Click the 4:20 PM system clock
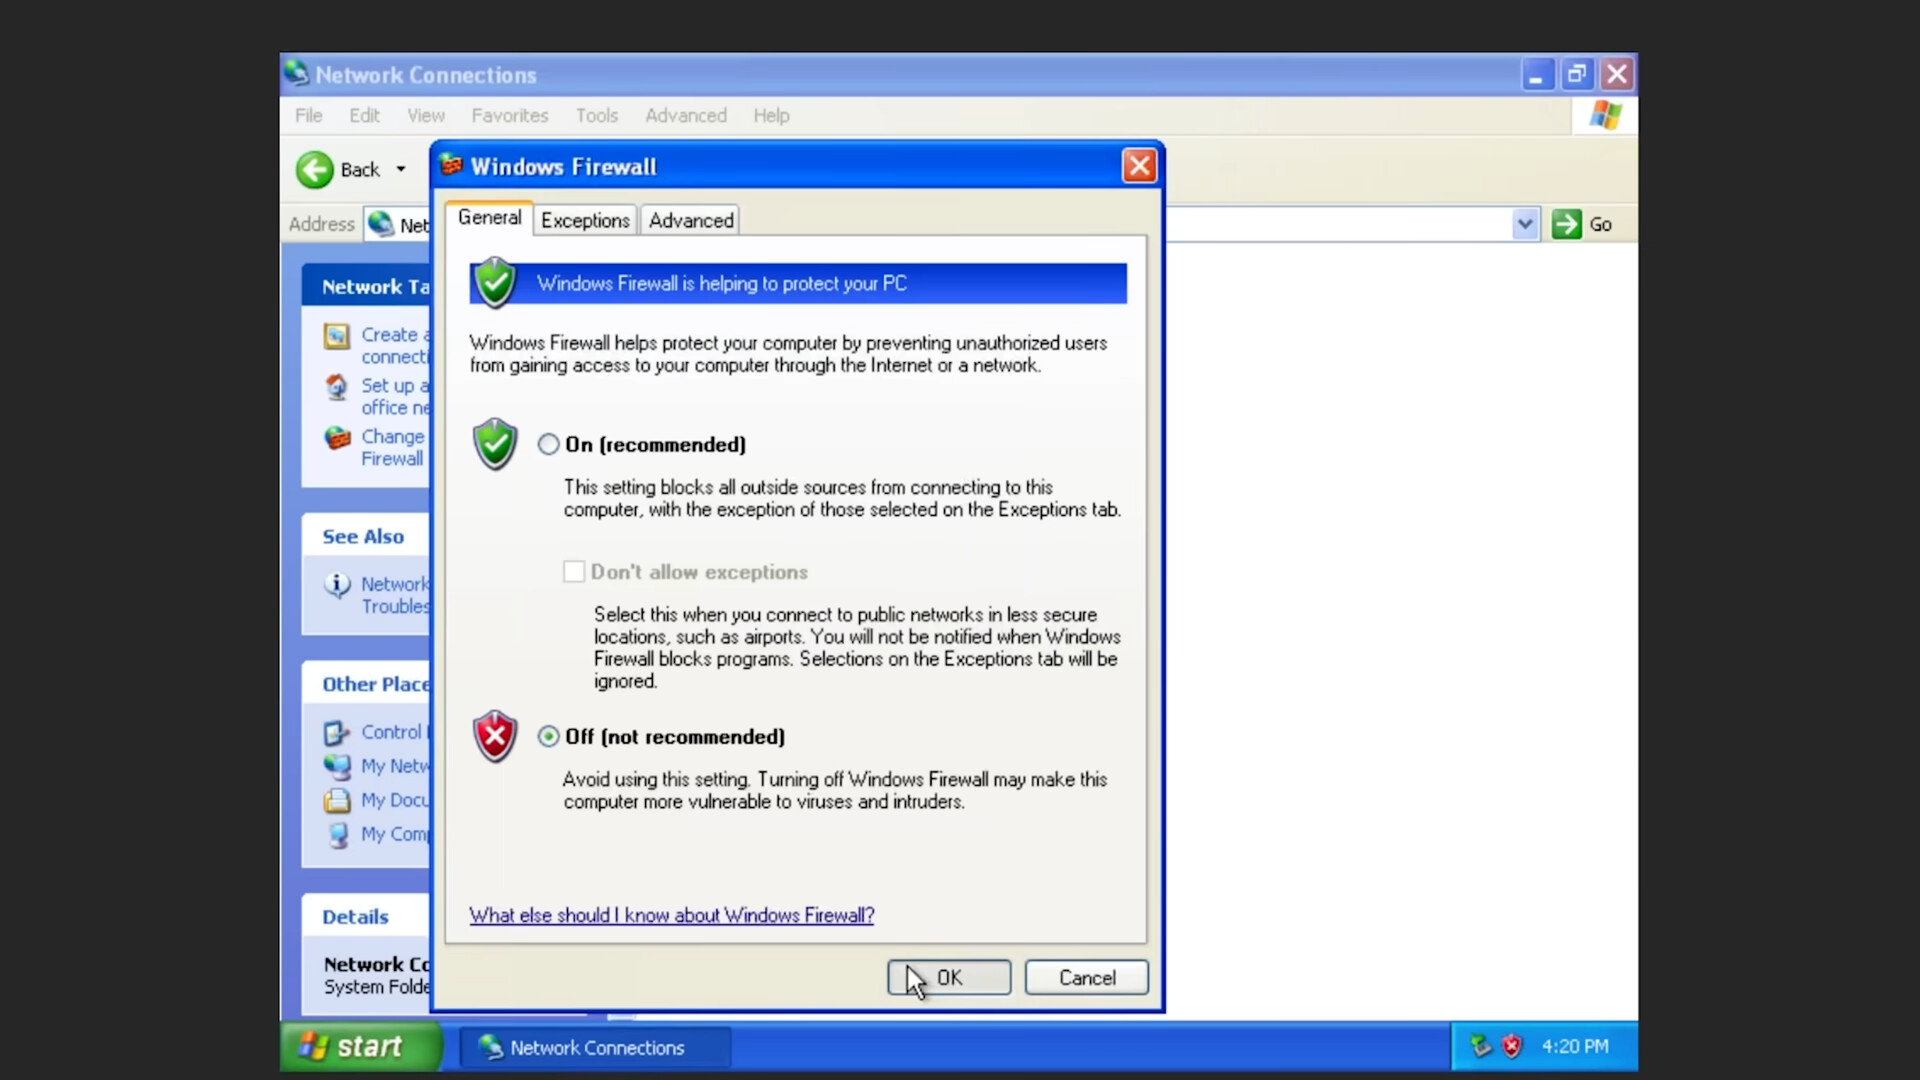The height and width of the screenshot is (1080, 1920). coord(1575,1047)
